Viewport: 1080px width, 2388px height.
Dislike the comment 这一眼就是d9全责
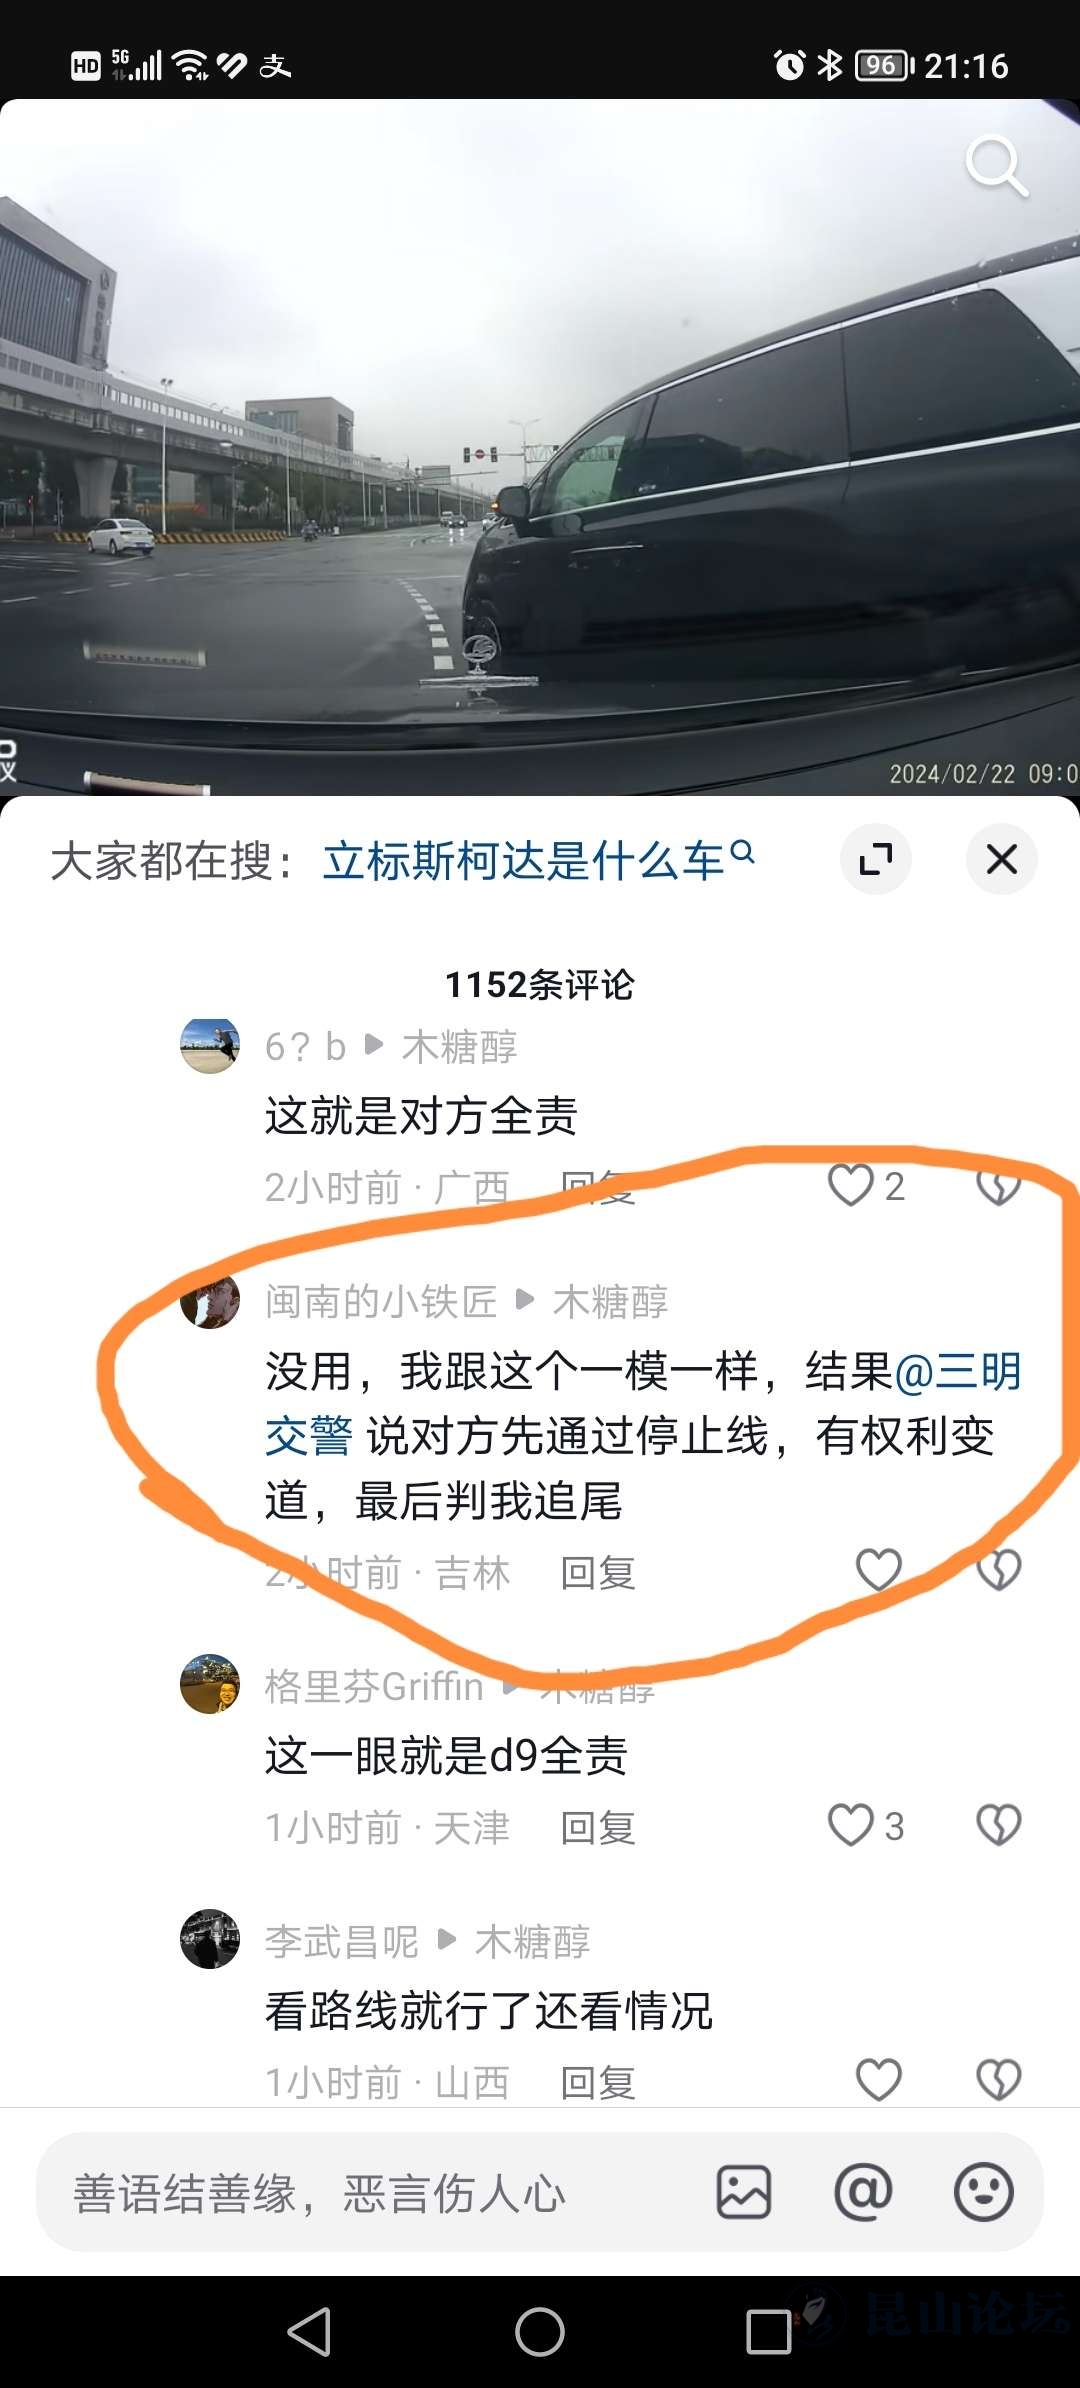(998, 1825)
